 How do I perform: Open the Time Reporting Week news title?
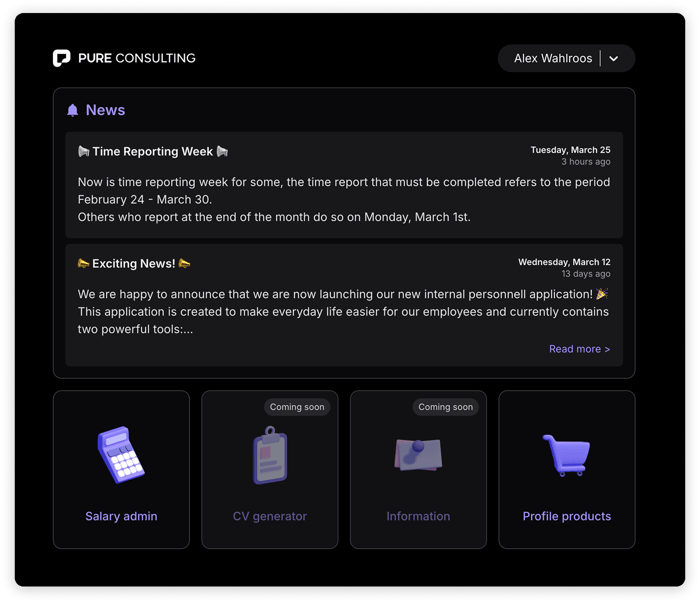(x=153, y=152)
